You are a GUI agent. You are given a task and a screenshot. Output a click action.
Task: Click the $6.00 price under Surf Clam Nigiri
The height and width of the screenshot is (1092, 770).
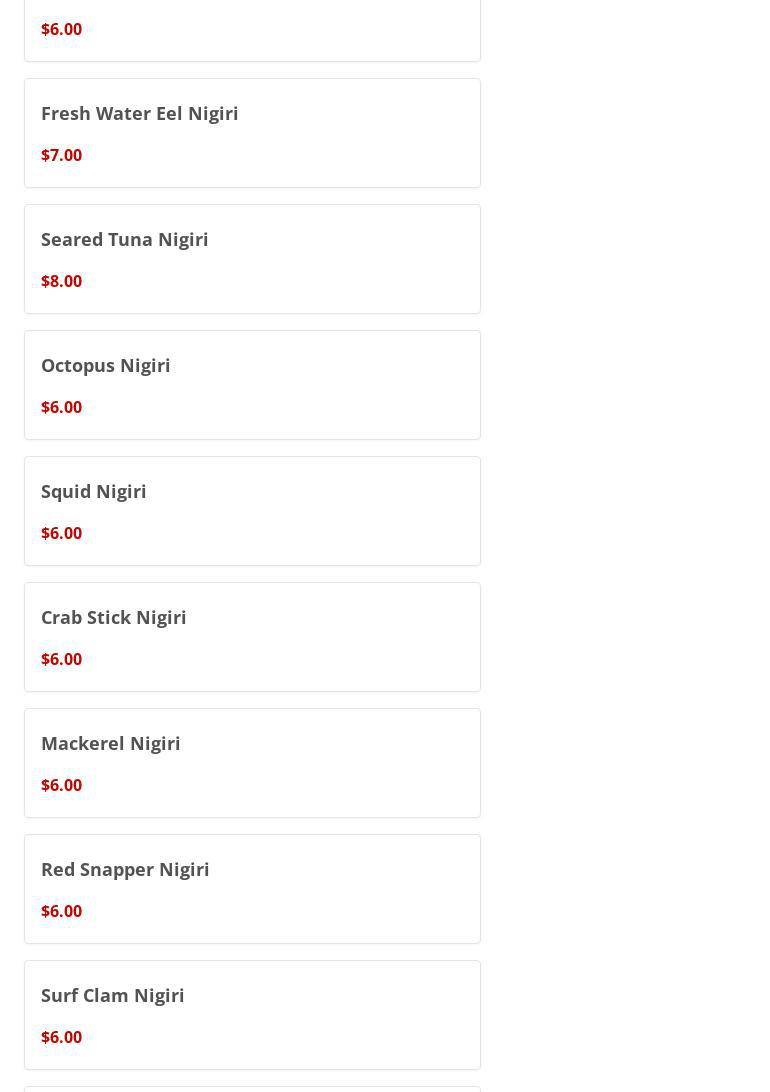pos(61,1037)
